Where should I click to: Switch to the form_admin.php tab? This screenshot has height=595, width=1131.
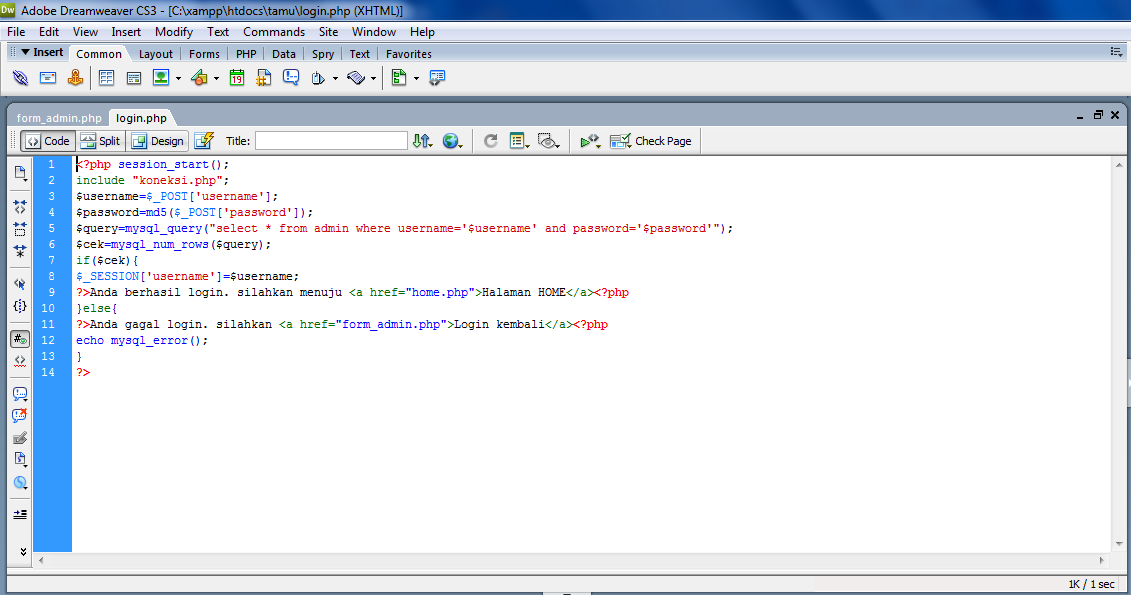57,117
